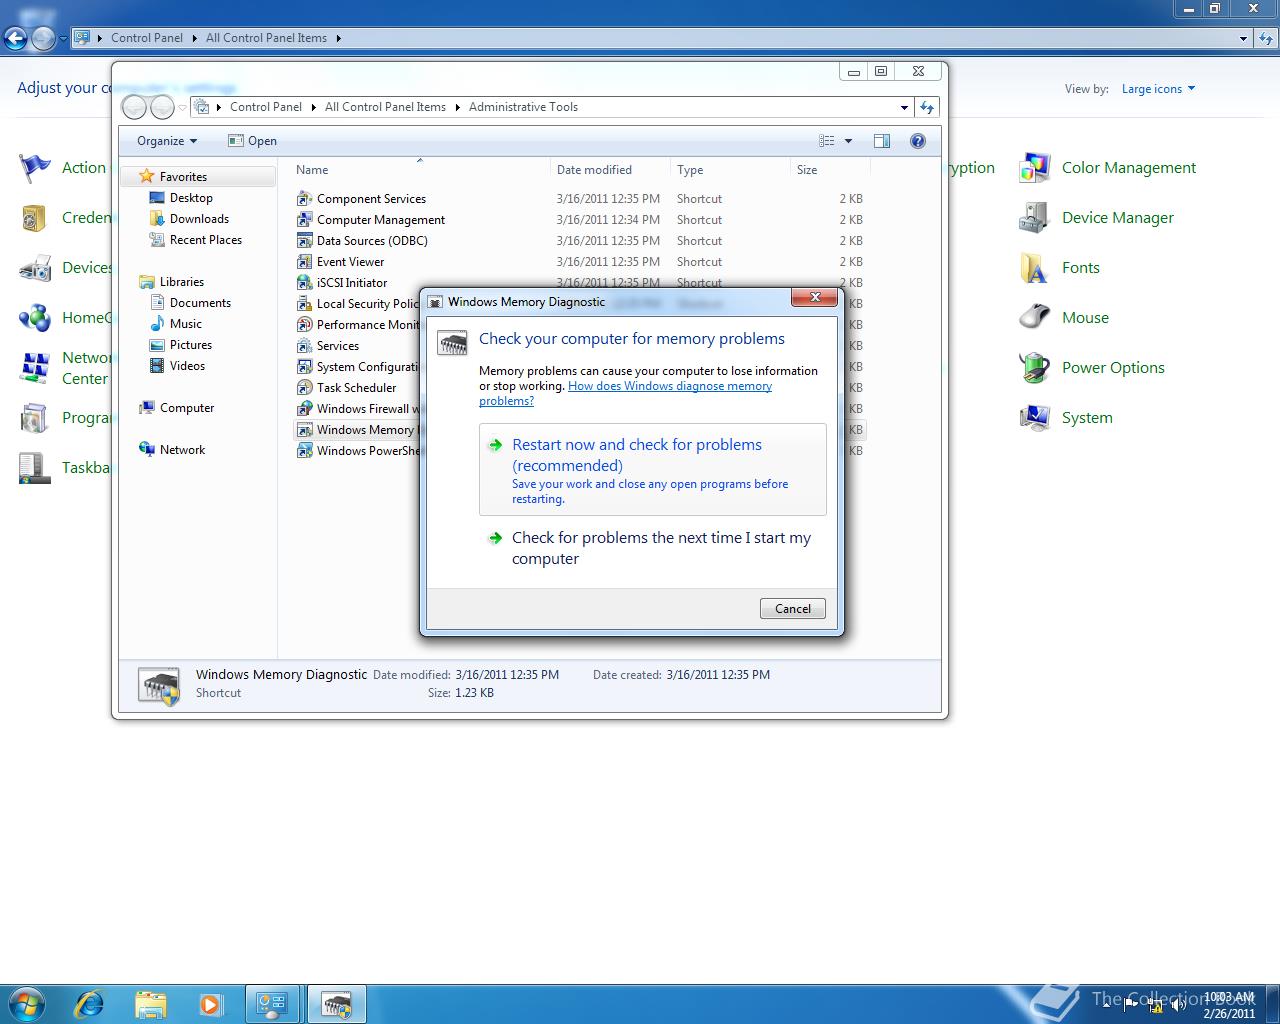The image size is (1280, 1024).
Task: Open the Organize dropdown menu
Action: [x=167, y=141]
